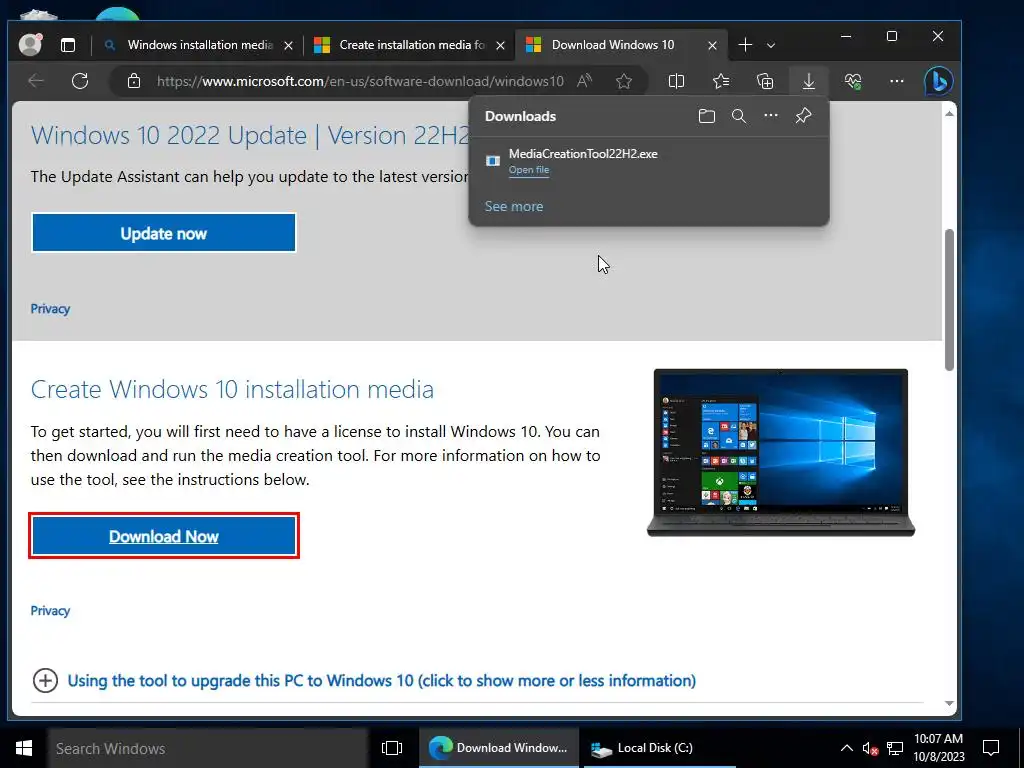The width and height of the screenshot is (1024, 768).
Task: Search downloads with magnifier icon
Action: [739, 116]
